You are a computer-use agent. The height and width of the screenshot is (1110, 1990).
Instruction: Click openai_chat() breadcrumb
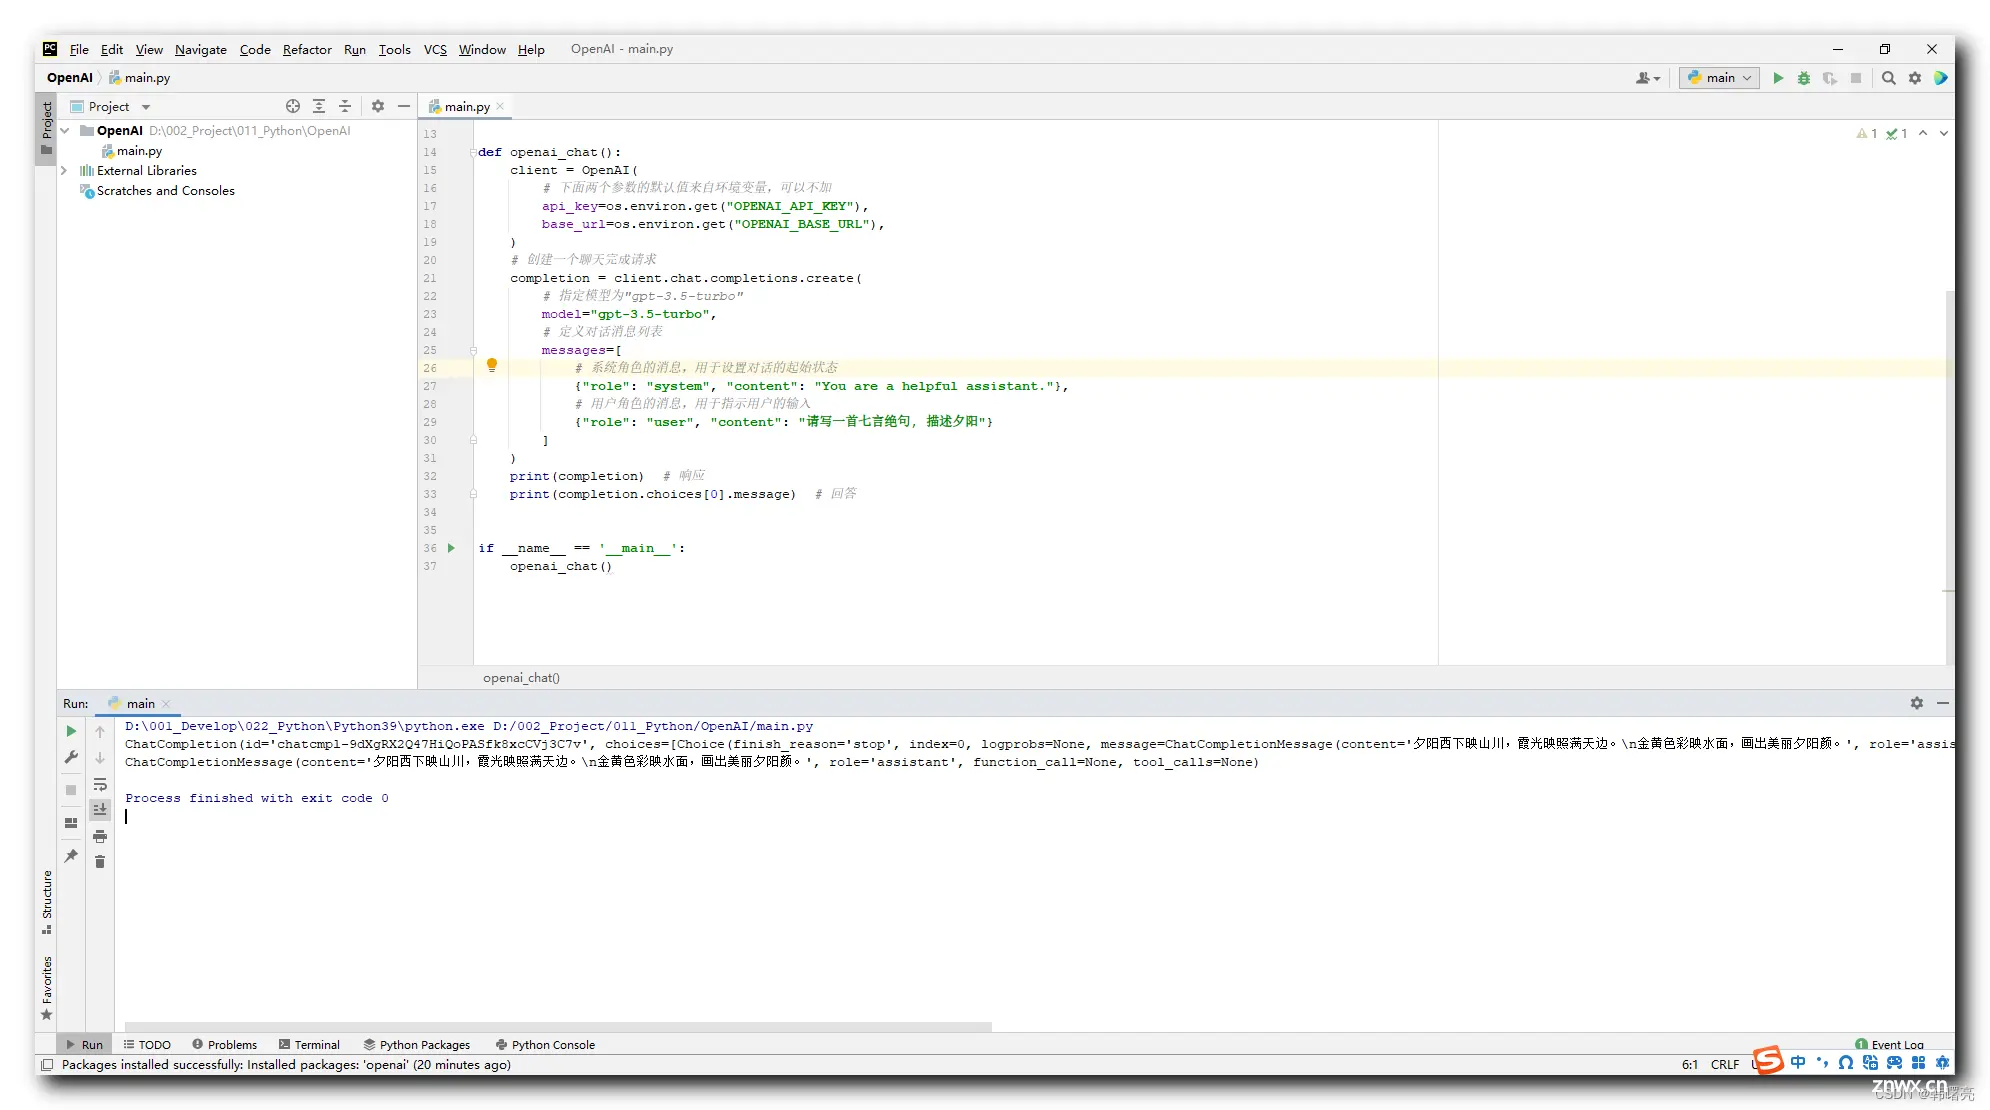point(521,677)
